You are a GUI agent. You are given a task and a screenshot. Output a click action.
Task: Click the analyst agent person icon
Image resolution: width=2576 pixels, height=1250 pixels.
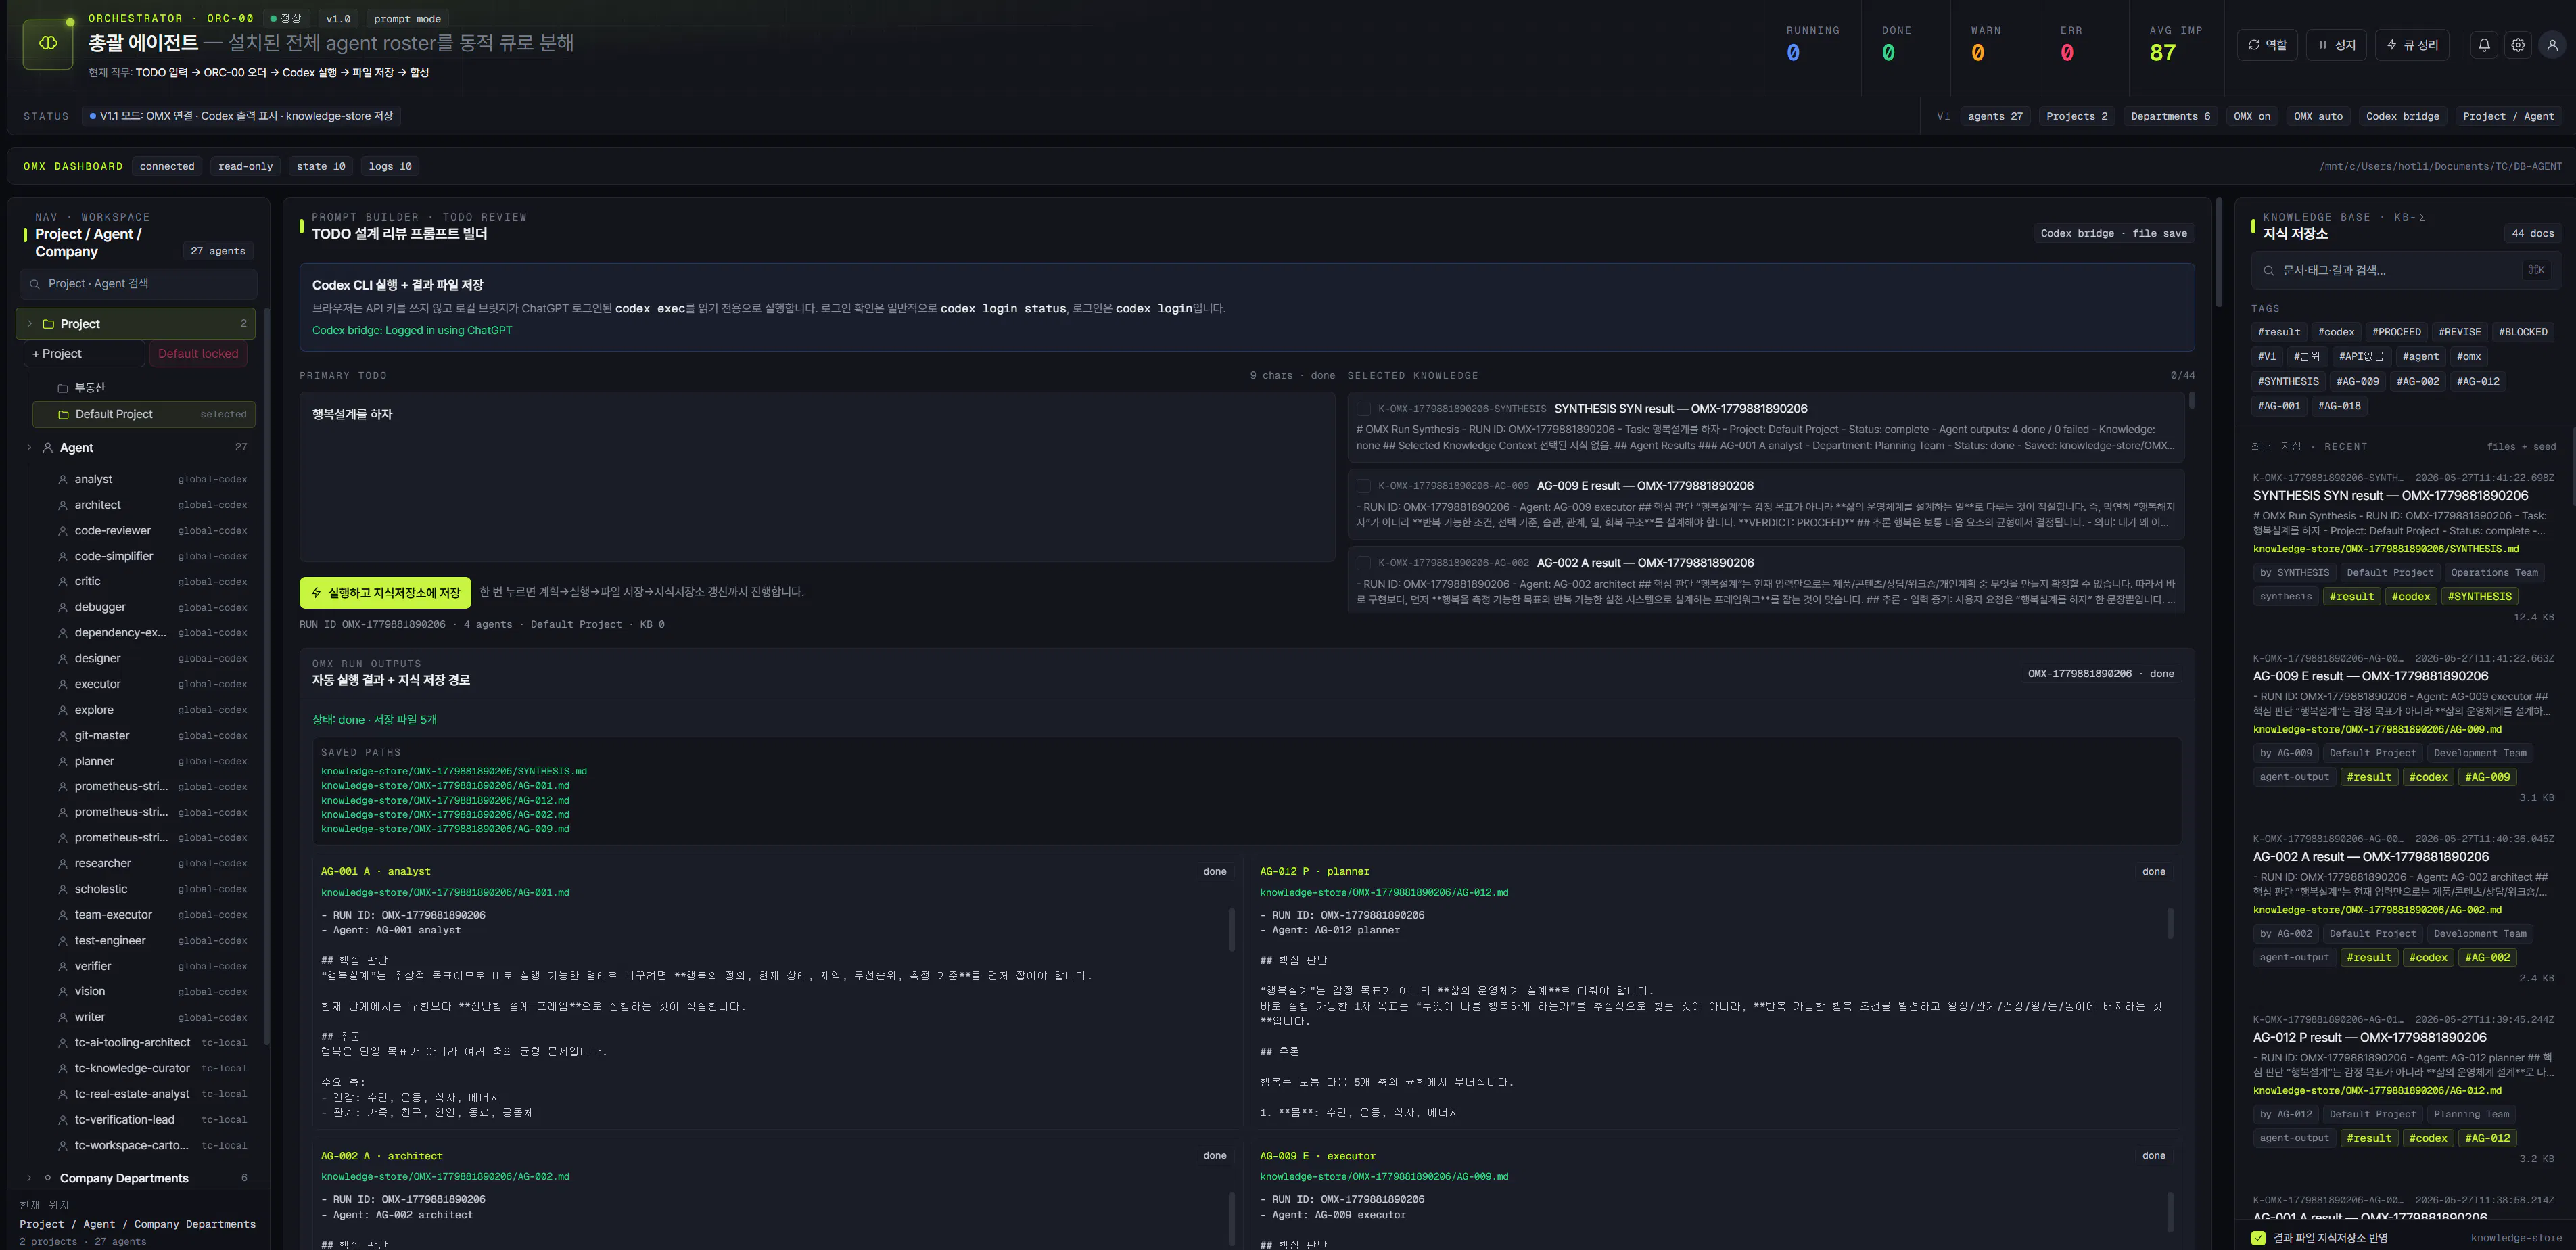click(63, 480)
